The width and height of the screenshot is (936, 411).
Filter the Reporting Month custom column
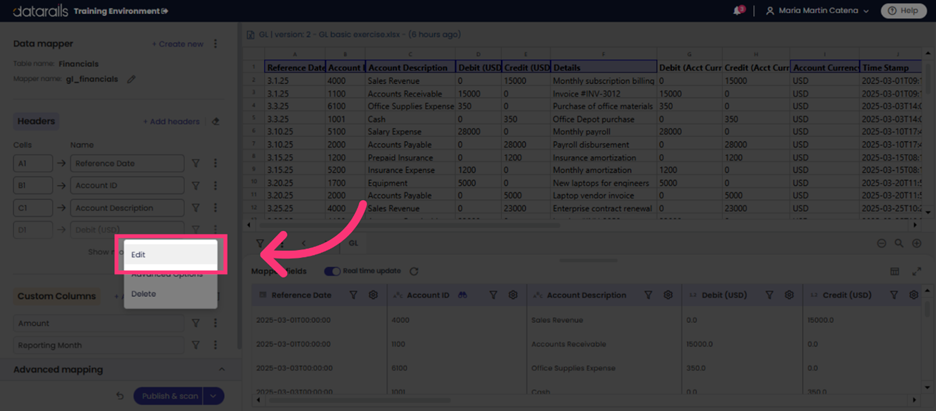pos(195,345)
